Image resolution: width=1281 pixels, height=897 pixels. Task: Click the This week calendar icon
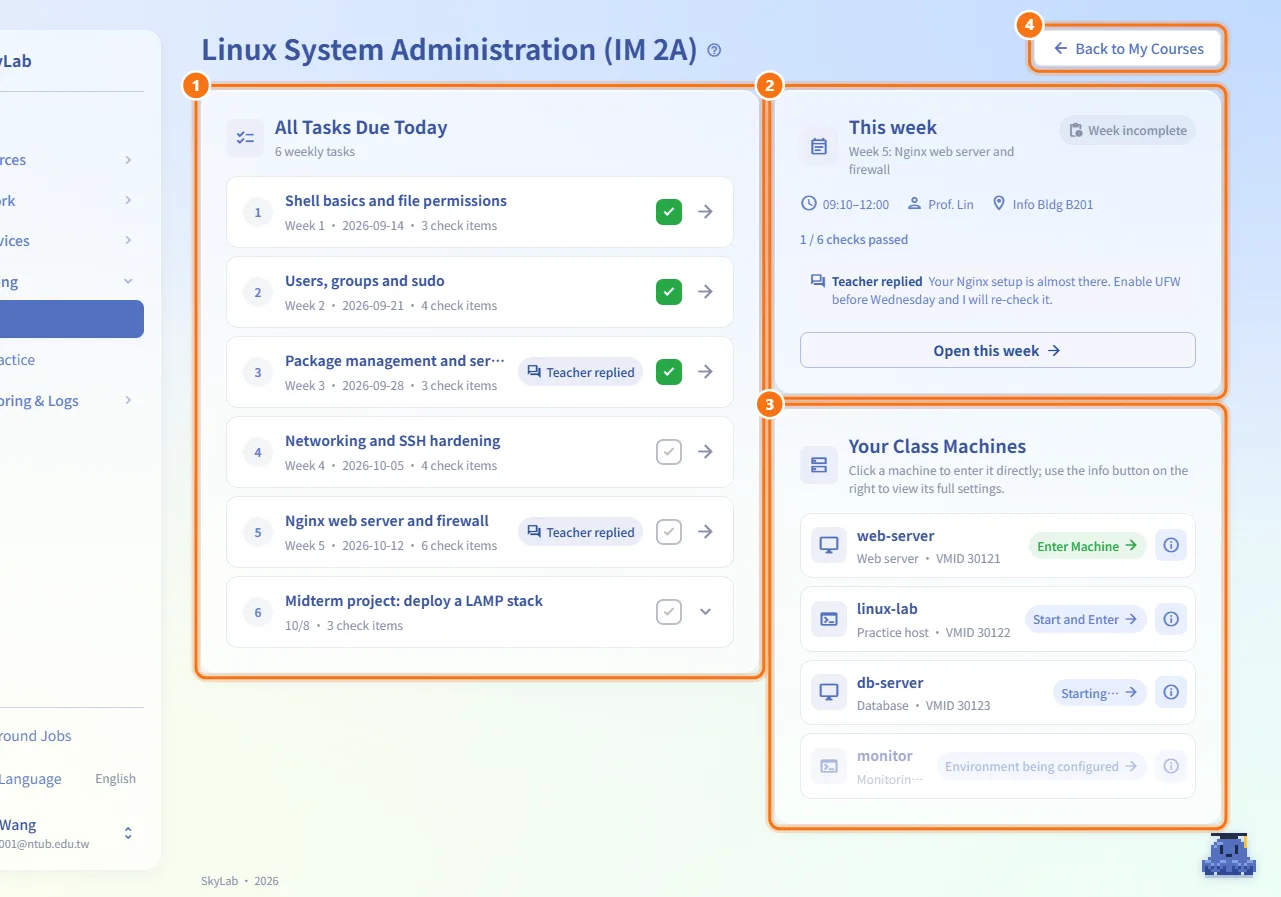819,147
